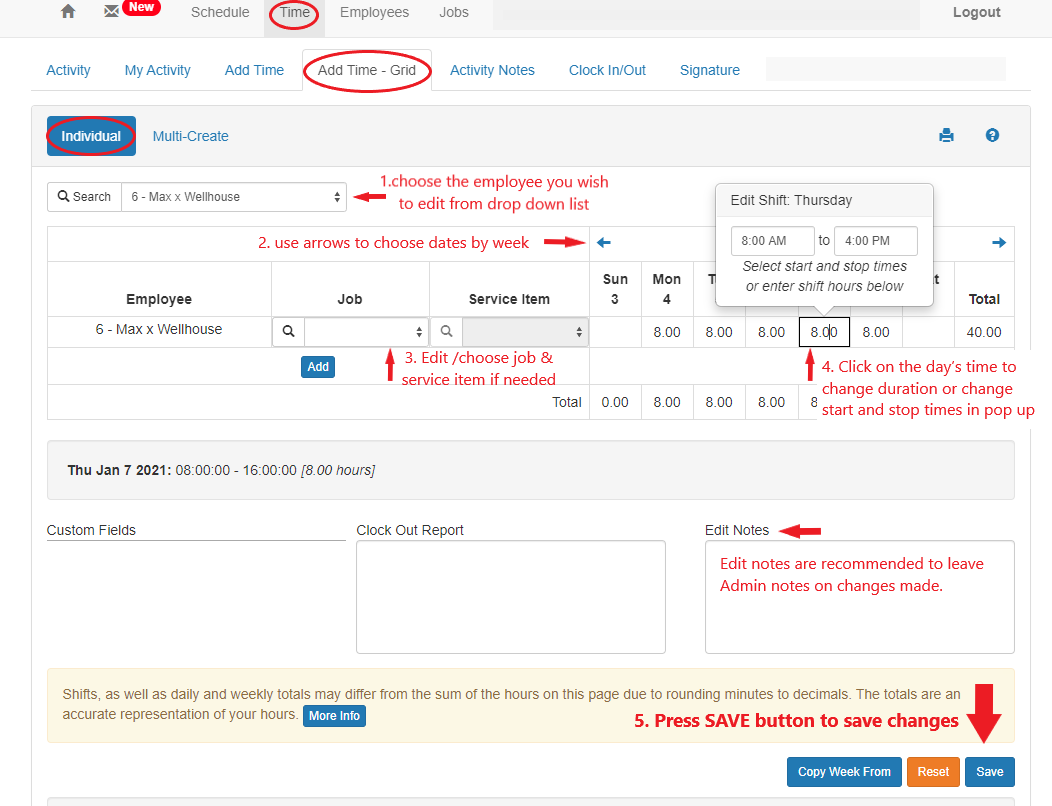Select Employees from the top menu
Viewport: 1052px width, 806px height.
point(374,11)
